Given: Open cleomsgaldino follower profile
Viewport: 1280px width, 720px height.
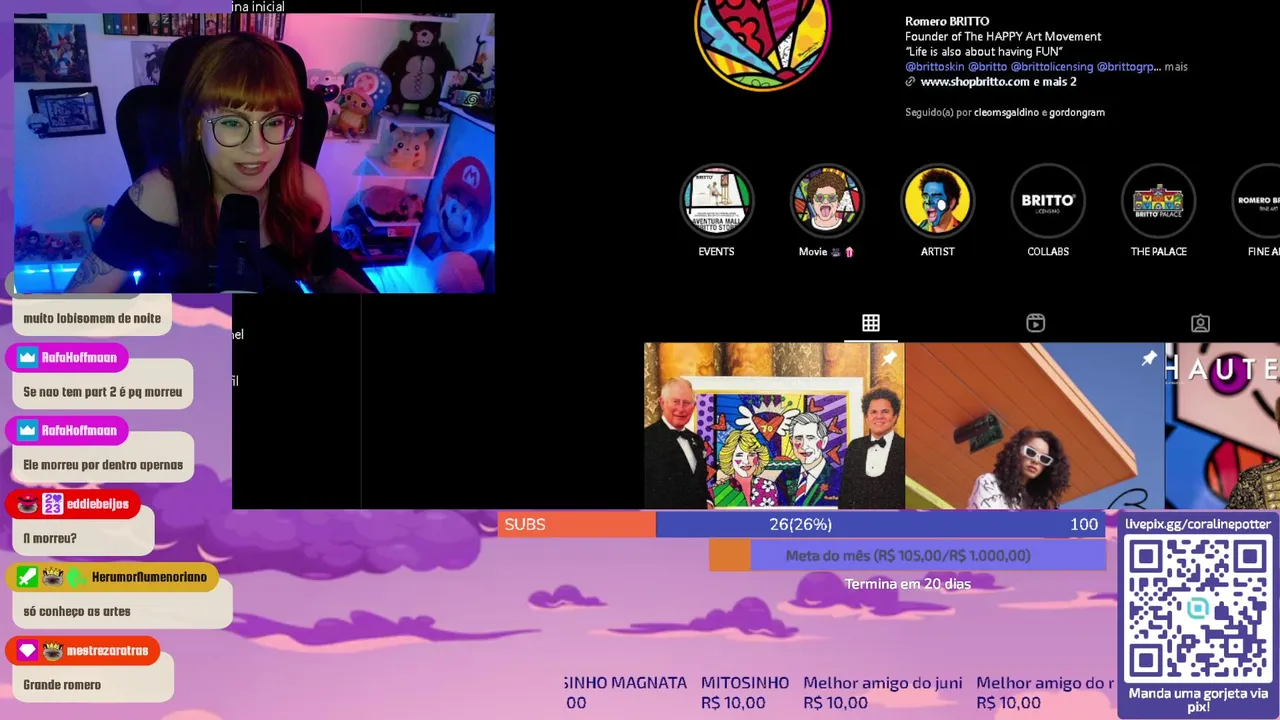Looking at the screenshot, I should pyautogui.click(x=1005, y=113).
